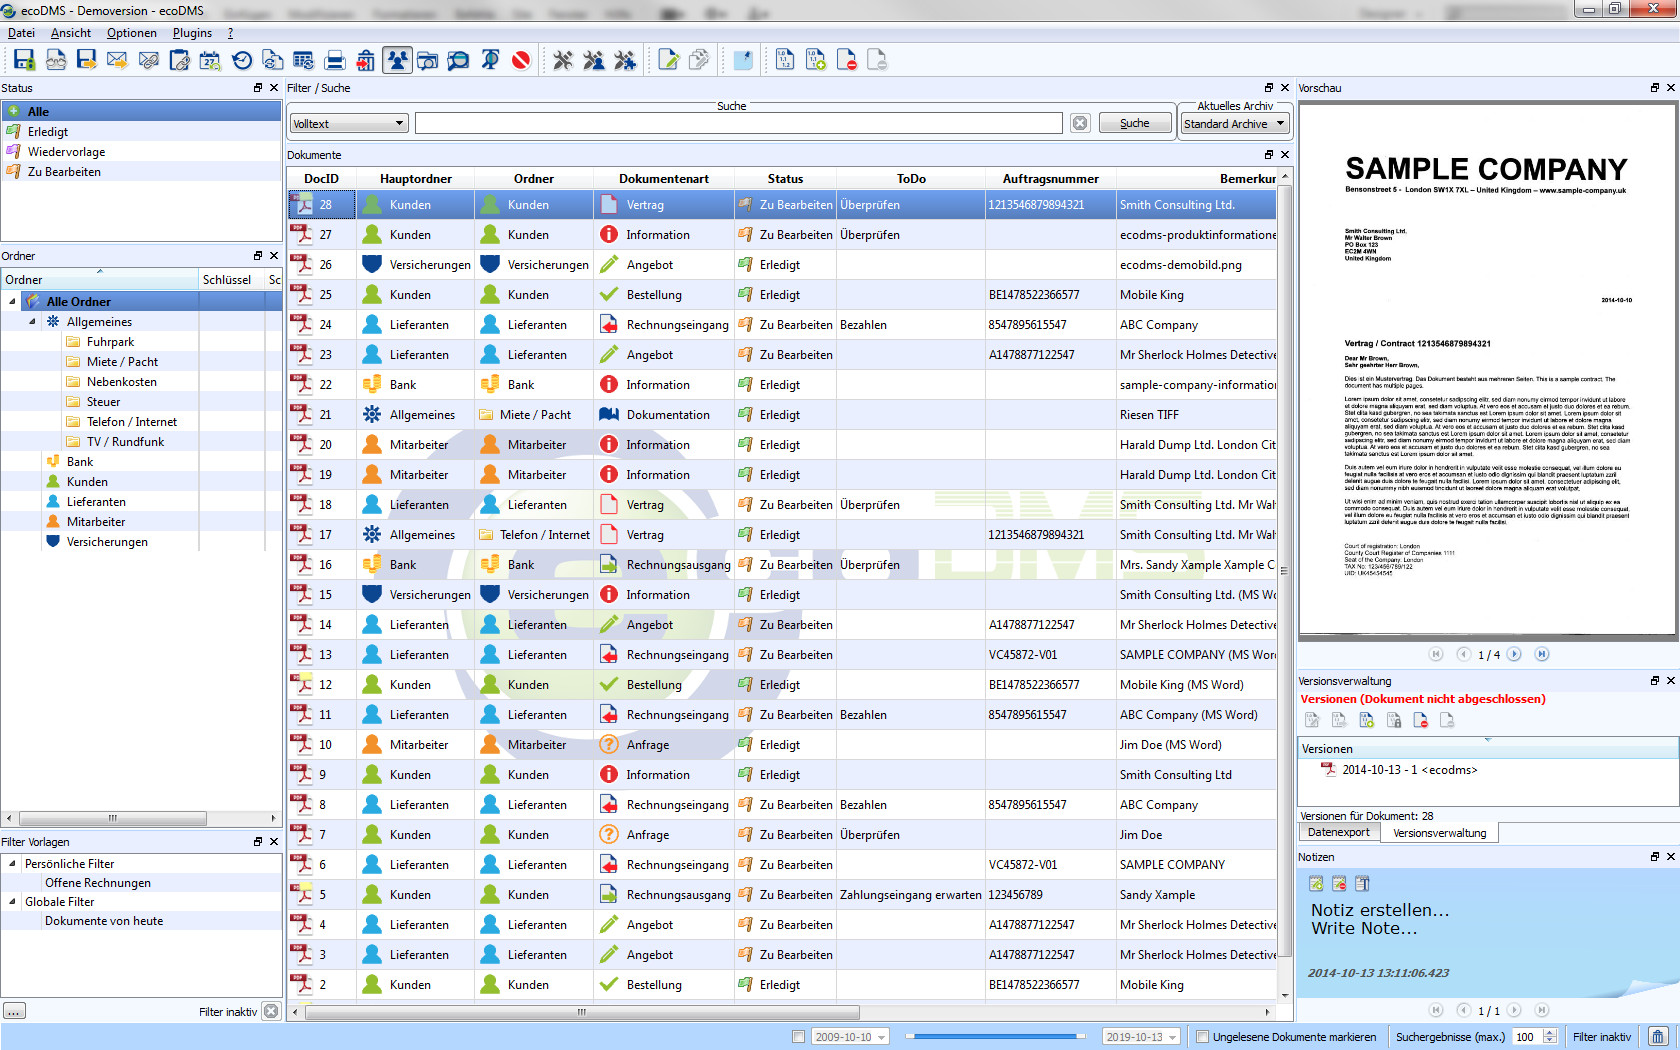1680x1050 pixels.
Task: Open the Plugins menu
Action: pyautogui.click(x=192, y=33)
